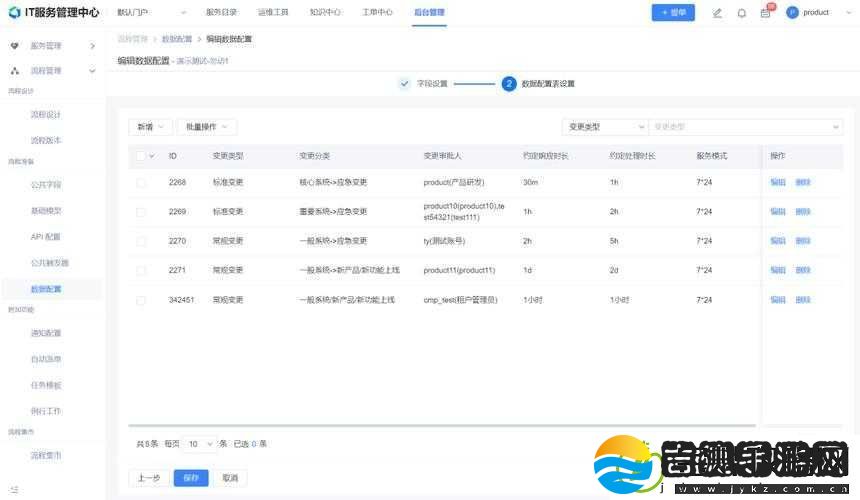Open the 默认门户 portal dropdown
This screenshot has width=860, height=500.
point(151,12)
